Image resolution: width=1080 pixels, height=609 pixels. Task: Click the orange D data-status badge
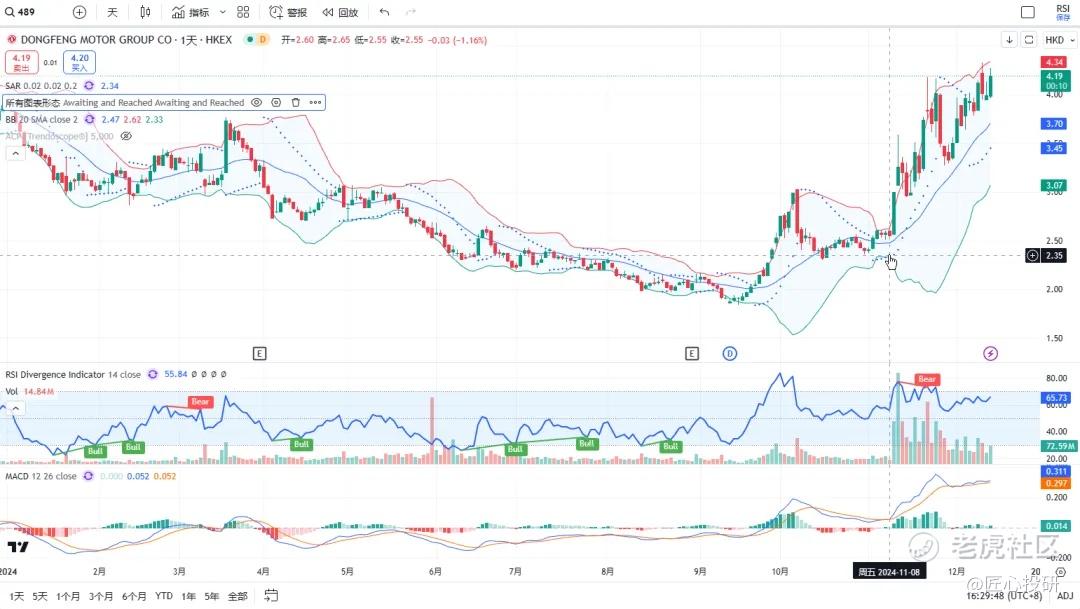pyautogui.click(x=262, y=40)
